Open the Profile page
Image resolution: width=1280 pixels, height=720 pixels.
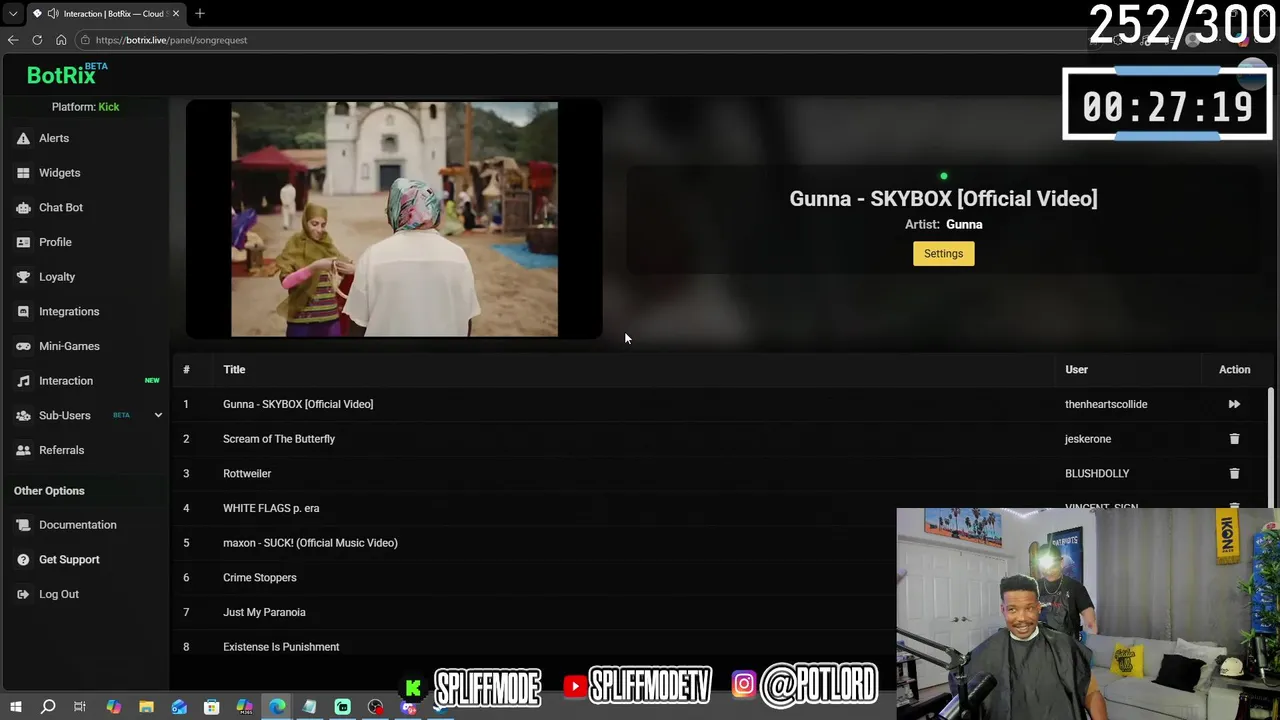pos(55,242)
